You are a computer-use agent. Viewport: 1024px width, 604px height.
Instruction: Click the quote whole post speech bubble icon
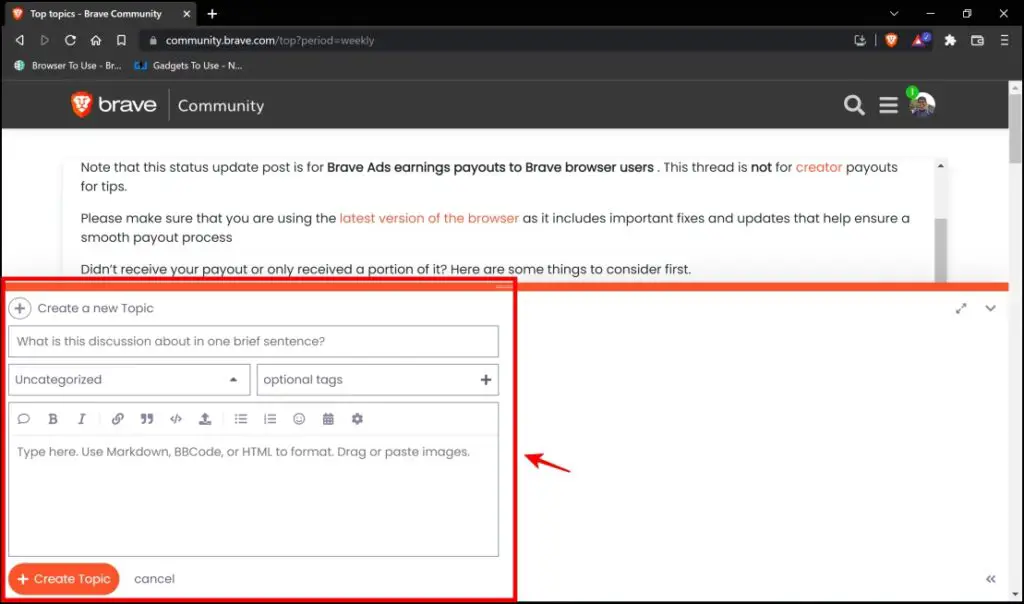point(24,419)
